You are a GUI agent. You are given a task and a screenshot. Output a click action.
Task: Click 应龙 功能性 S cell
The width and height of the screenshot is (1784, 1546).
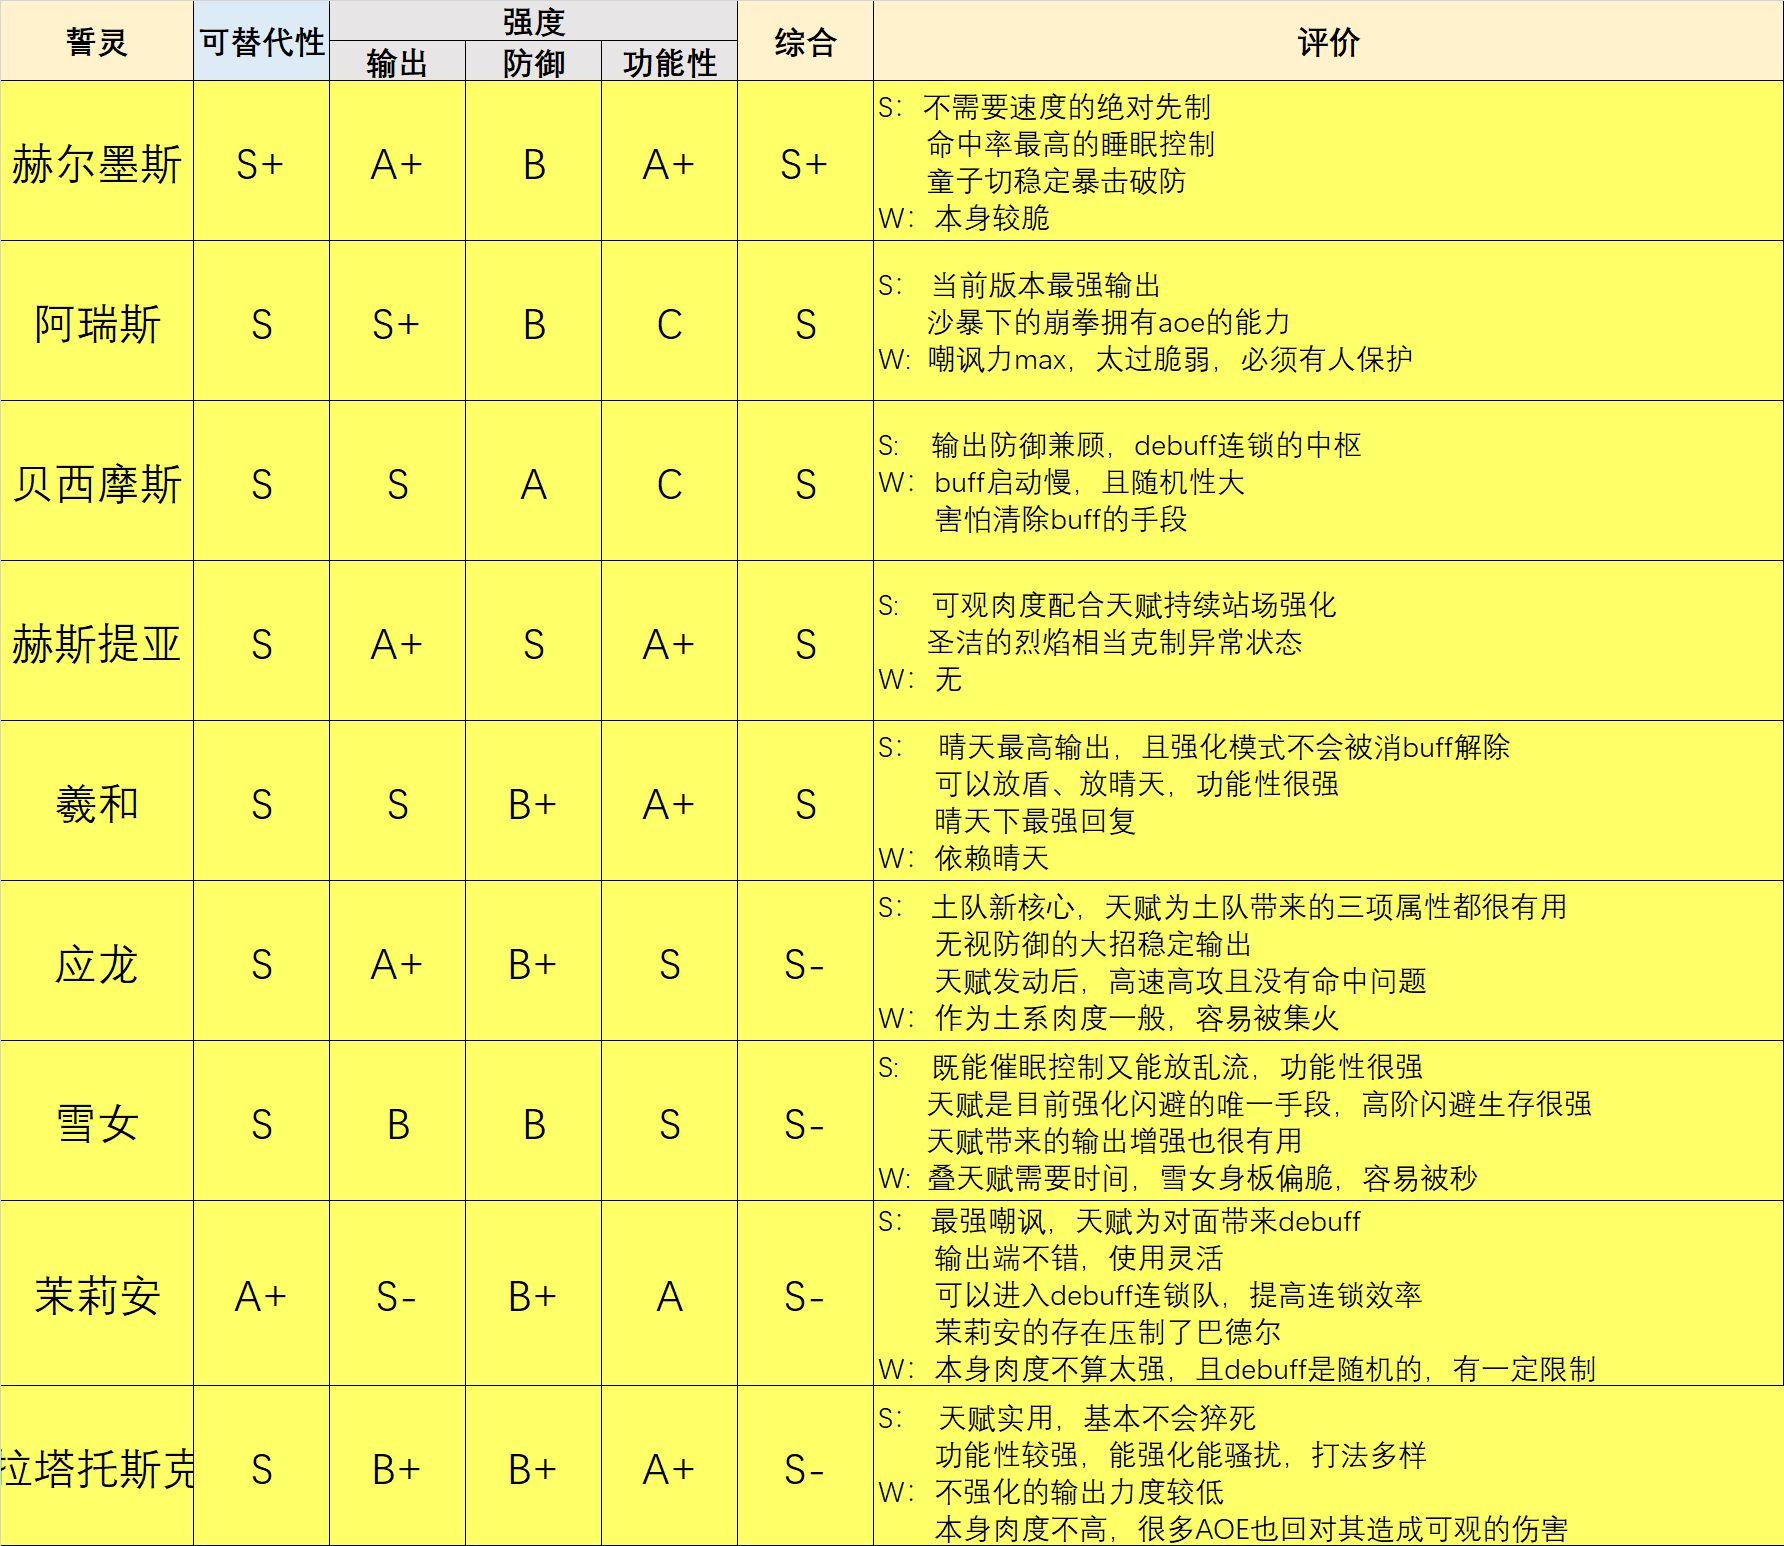tap(669, 961)
